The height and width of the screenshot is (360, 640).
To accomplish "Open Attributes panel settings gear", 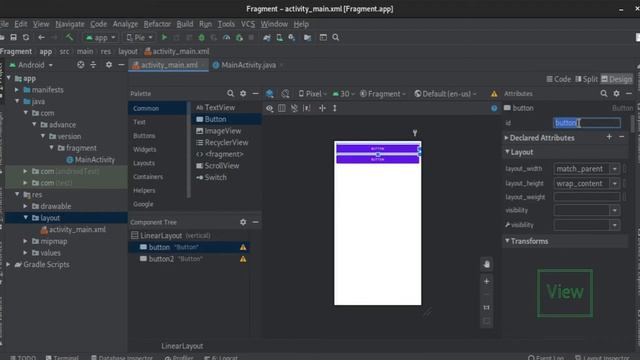I will click(616, 93).
